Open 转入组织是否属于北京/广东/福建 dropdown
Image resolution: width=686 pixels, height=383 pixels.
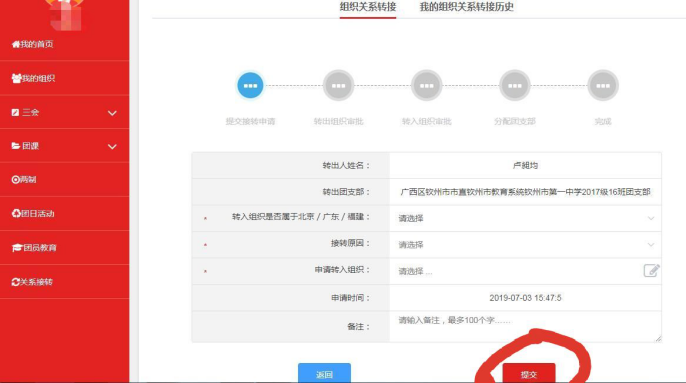pyautogui.click(x=525, y=218)
